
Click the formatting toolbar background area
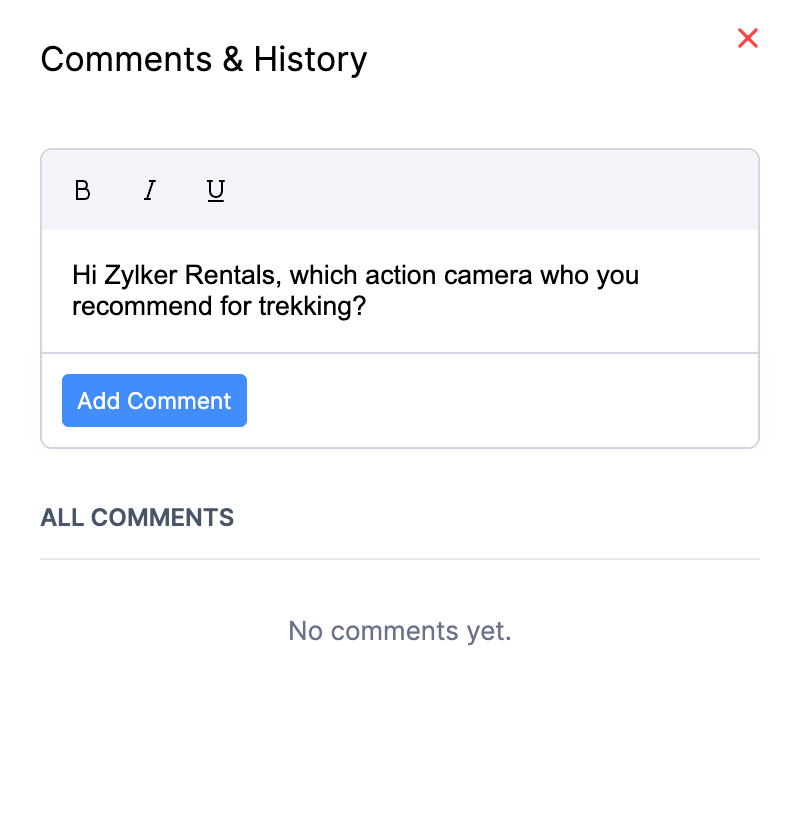(450, 190)
